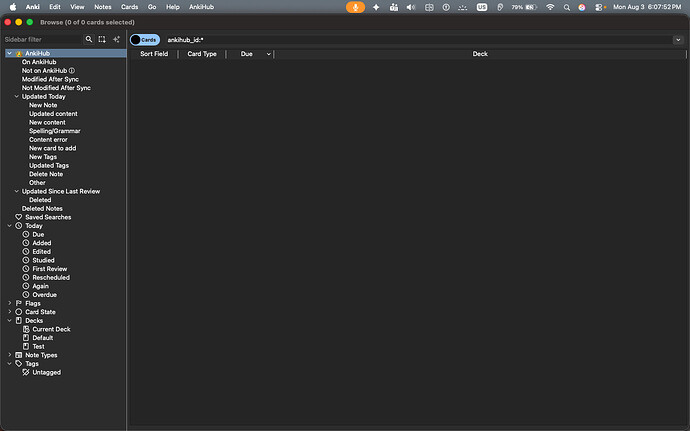Select On AnkiHub in sidebar
690x431 pixels.
point(39,62)
